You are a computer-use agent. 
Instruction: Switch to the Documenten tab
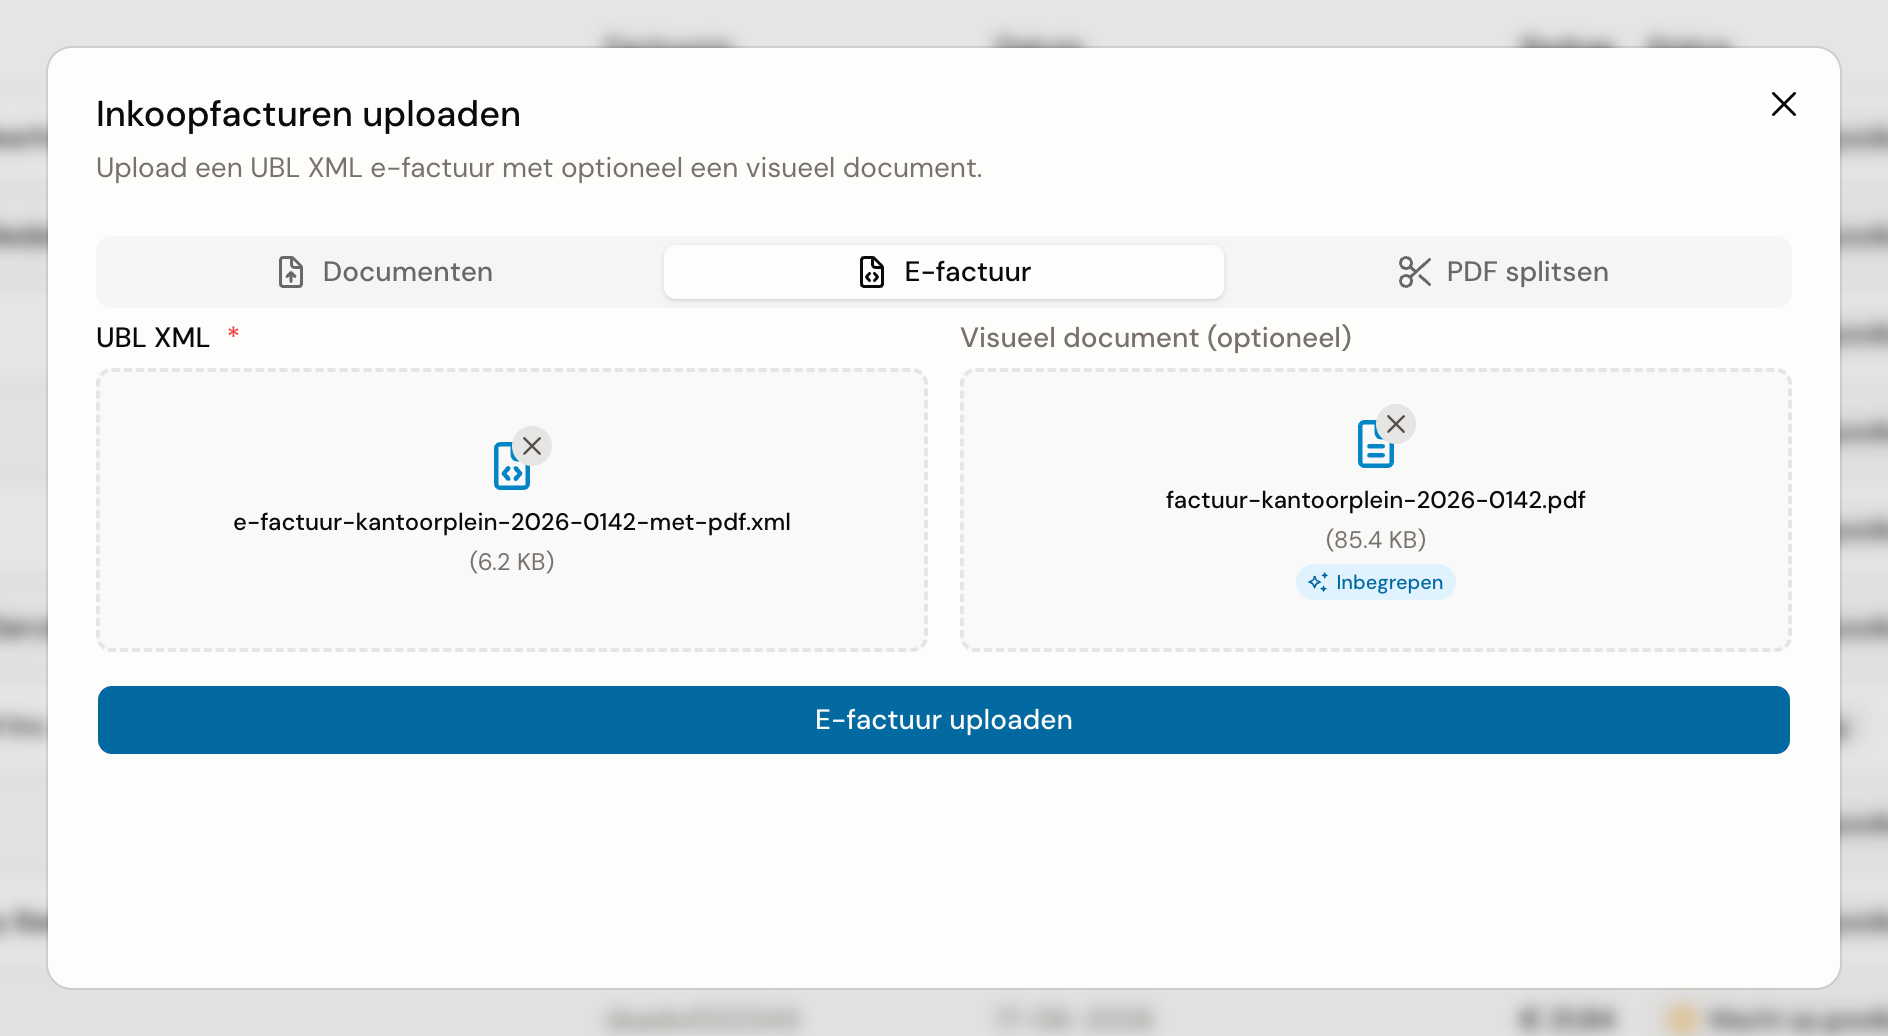click(384, 272)
